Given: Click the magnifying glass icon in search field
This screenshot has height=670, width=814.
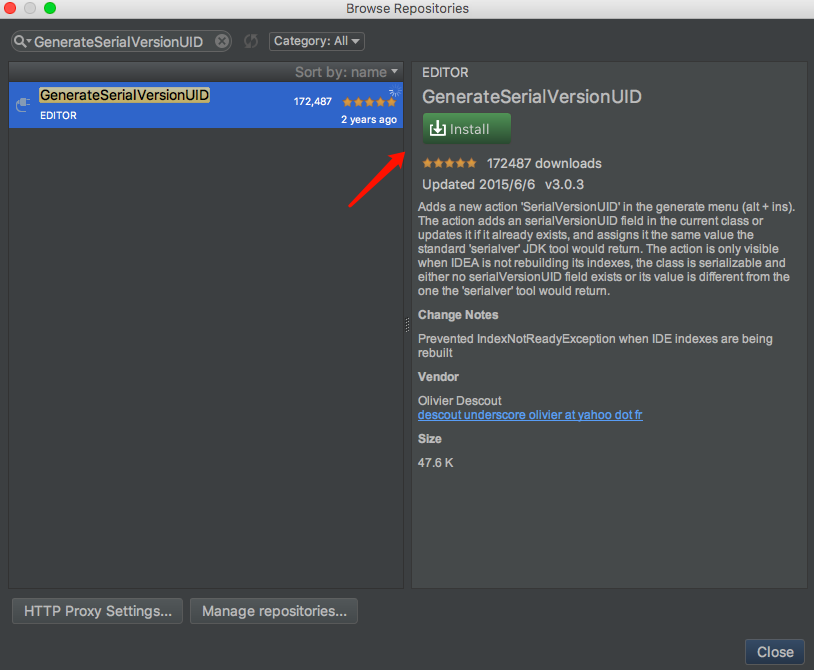Looking at the screenshot, I should (18, 41).
